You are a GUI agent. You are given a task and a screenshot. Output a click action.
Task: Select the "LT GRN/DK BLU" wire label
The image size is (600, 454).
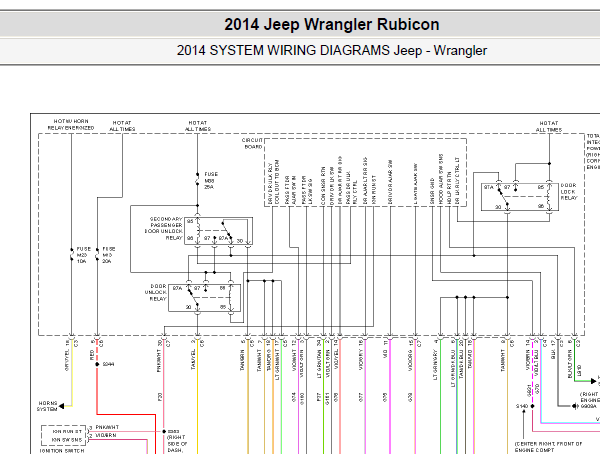(453, 369)
